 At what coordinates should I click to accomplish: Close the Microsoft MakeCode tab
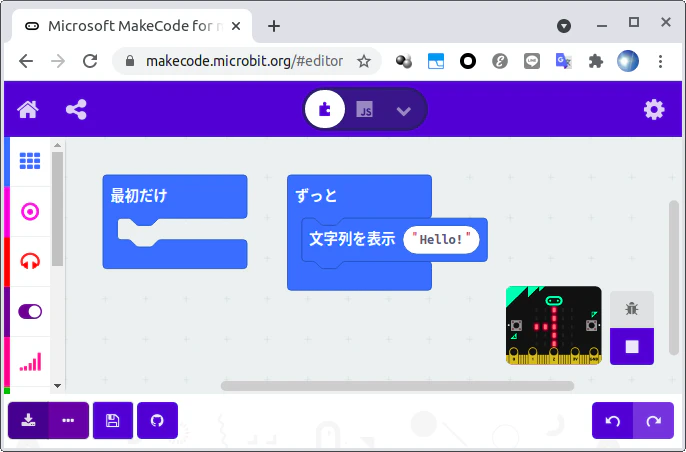click(x=236, y=26)
